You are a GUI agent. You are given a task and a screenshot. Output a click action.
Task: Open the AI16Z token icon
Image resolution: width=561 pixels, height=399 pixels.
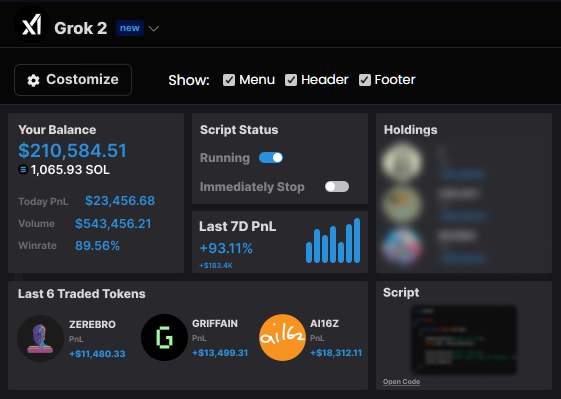pyautogui.click(x=282, y=337)
